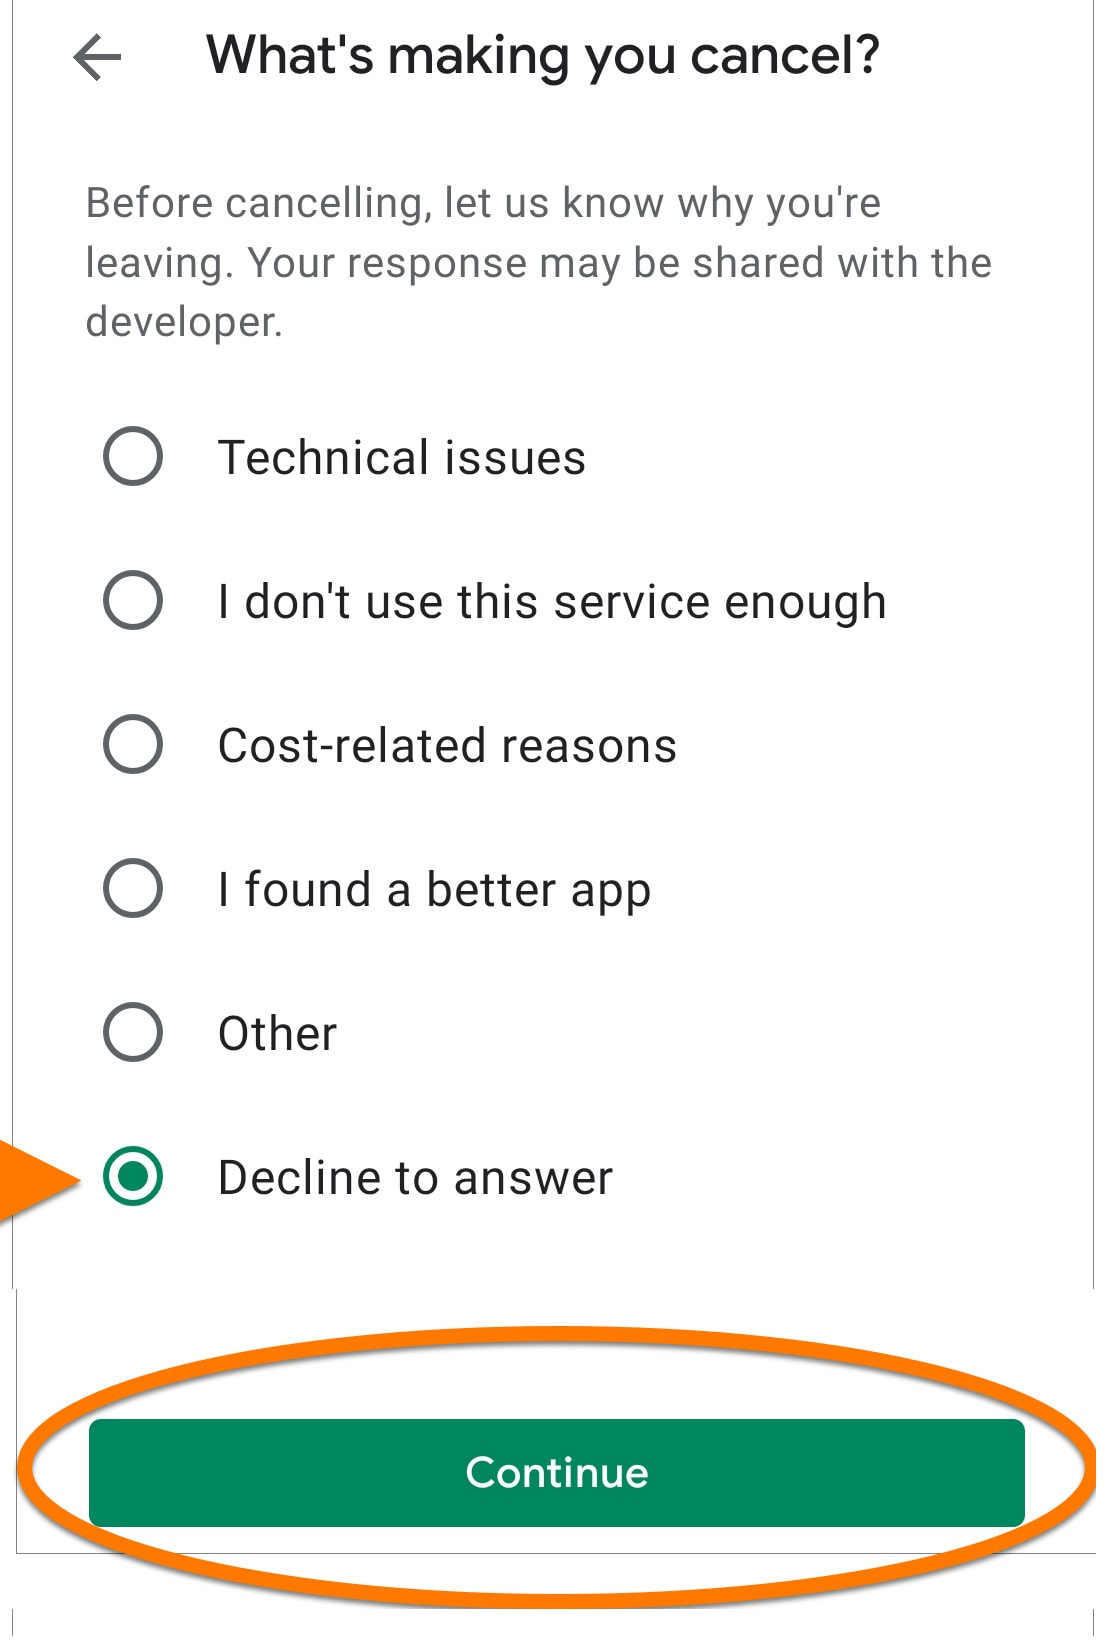This screenshot has height=1640, width=1108.
Task: Select I found a better app
Action: click(133, 889)
